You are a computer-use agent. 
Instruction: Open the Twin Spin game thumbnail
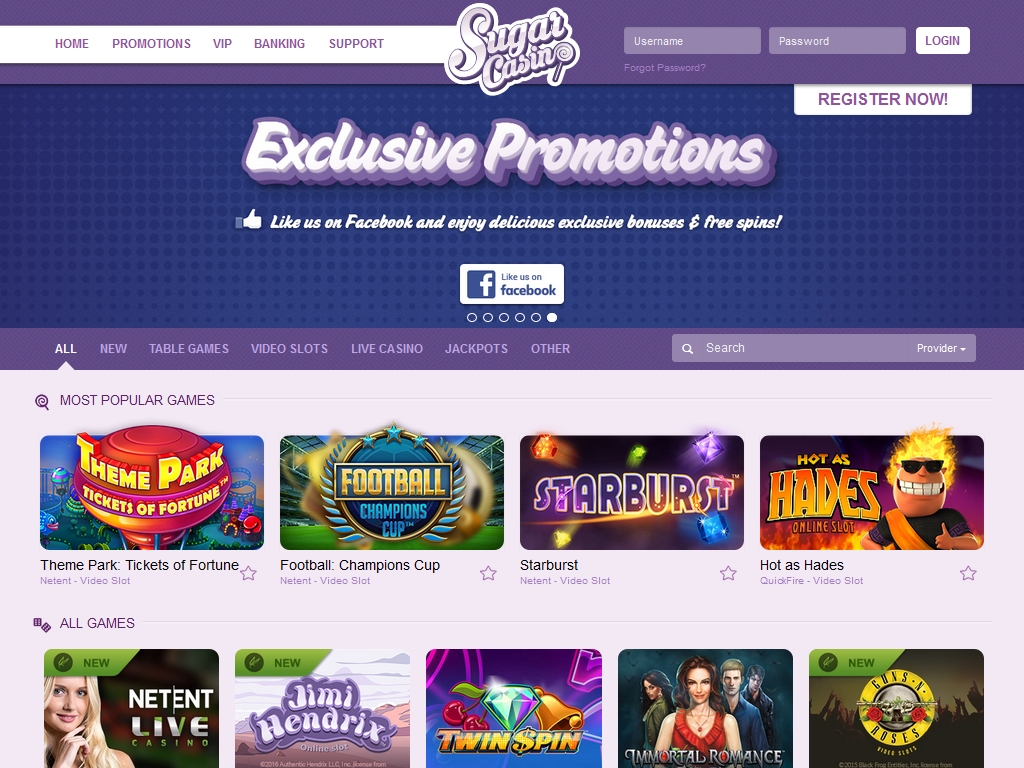[514, 709]
